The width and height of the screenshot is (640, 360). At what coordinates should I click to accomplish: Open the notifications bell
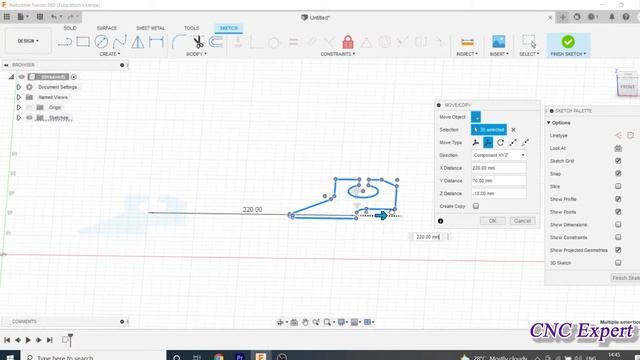(x=611, y=17)
